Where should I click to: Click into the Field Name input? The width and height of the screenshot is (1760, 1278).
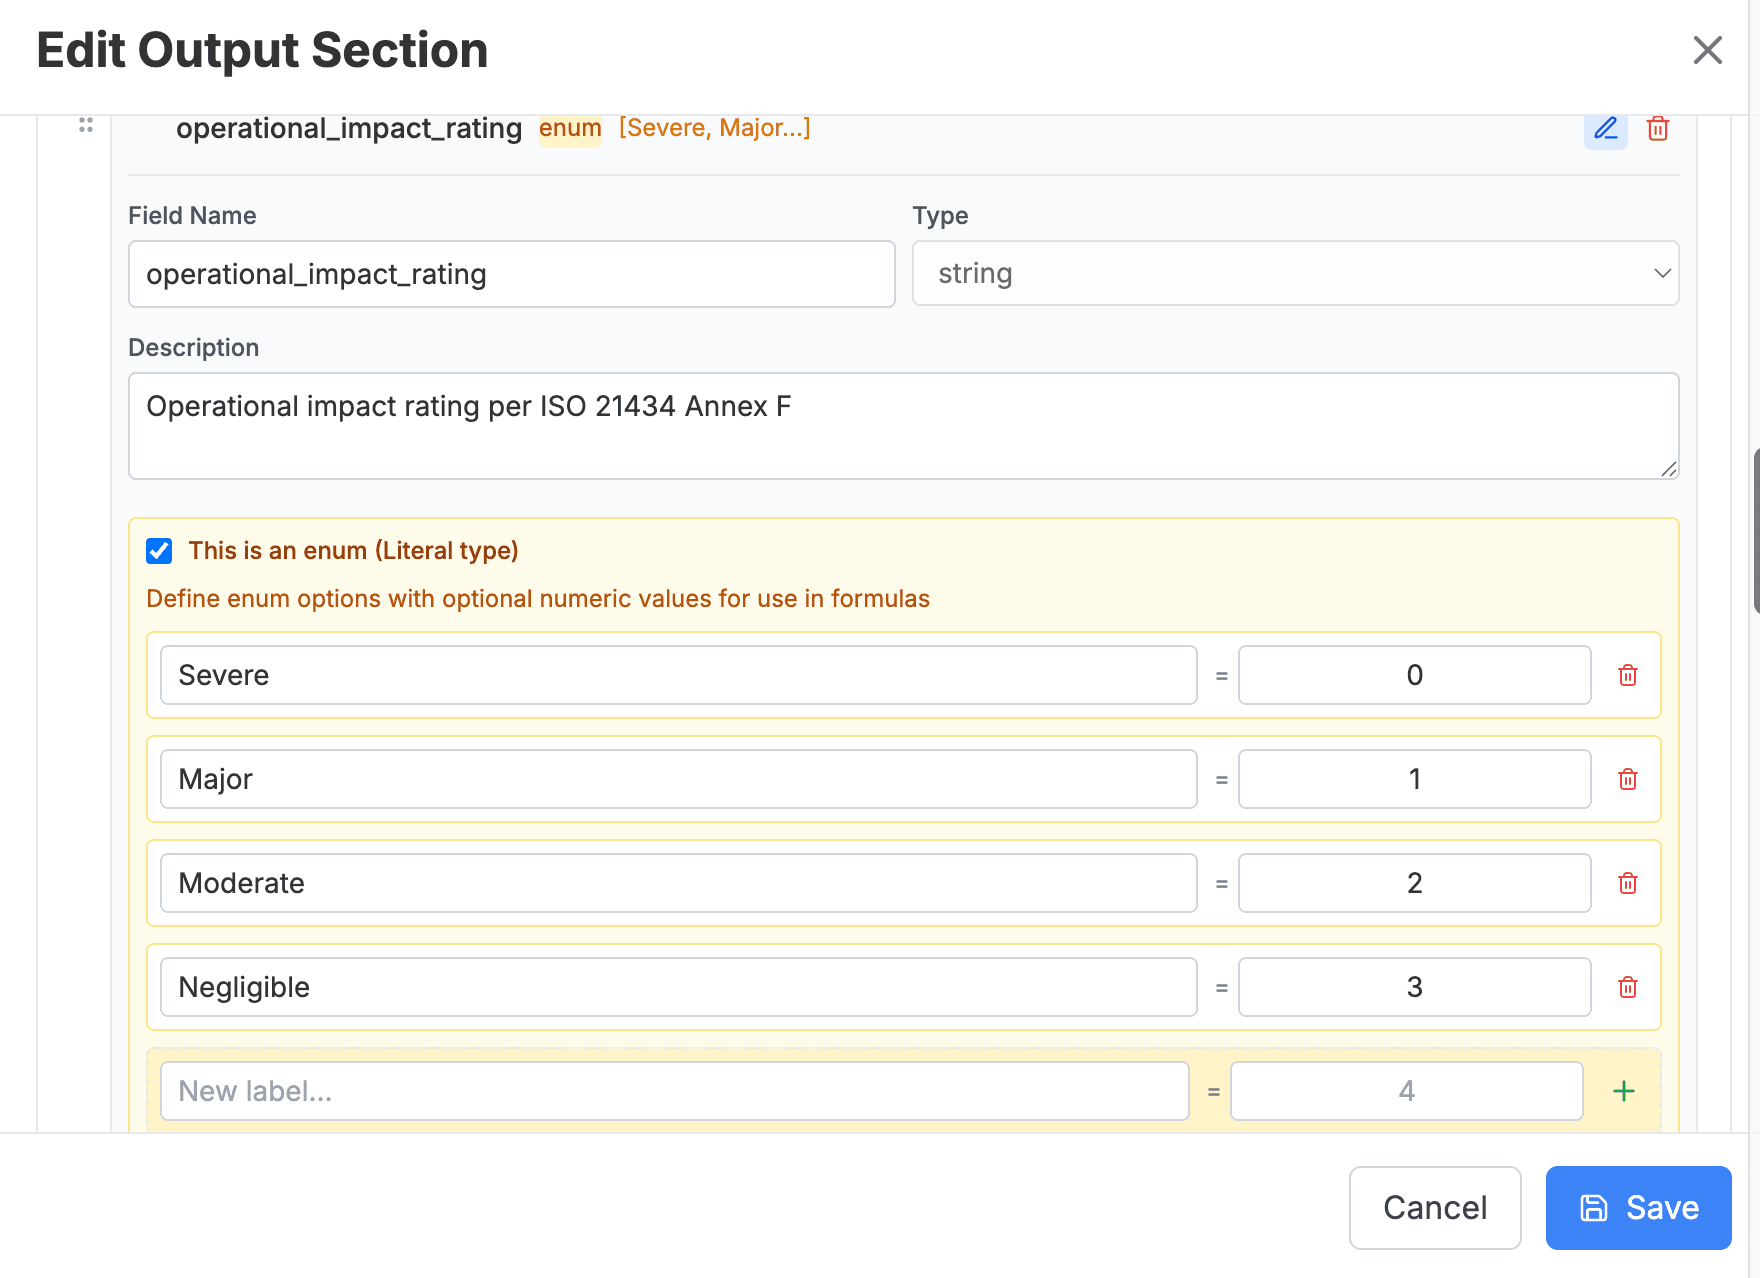coord(511,274)
